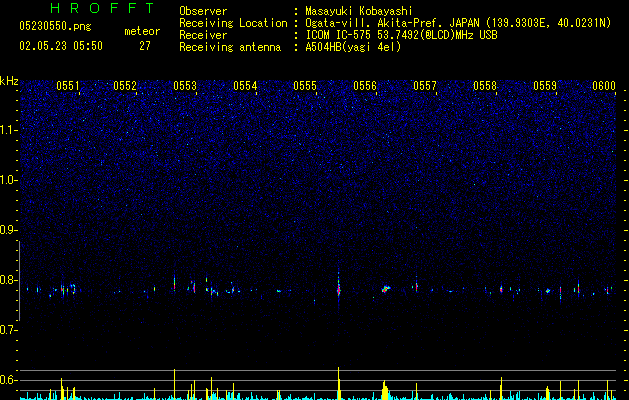Click the 0555 time marker

[305, 86]
